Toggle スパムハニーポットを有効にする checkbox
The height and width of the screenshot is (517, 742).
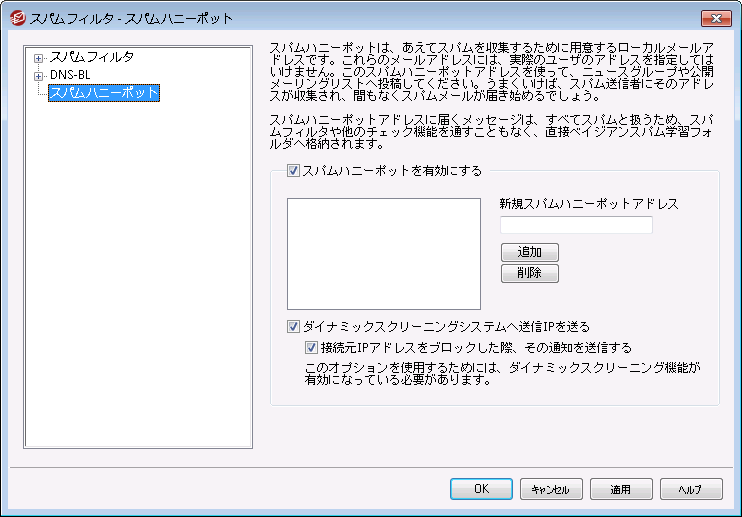pos(293,171)
